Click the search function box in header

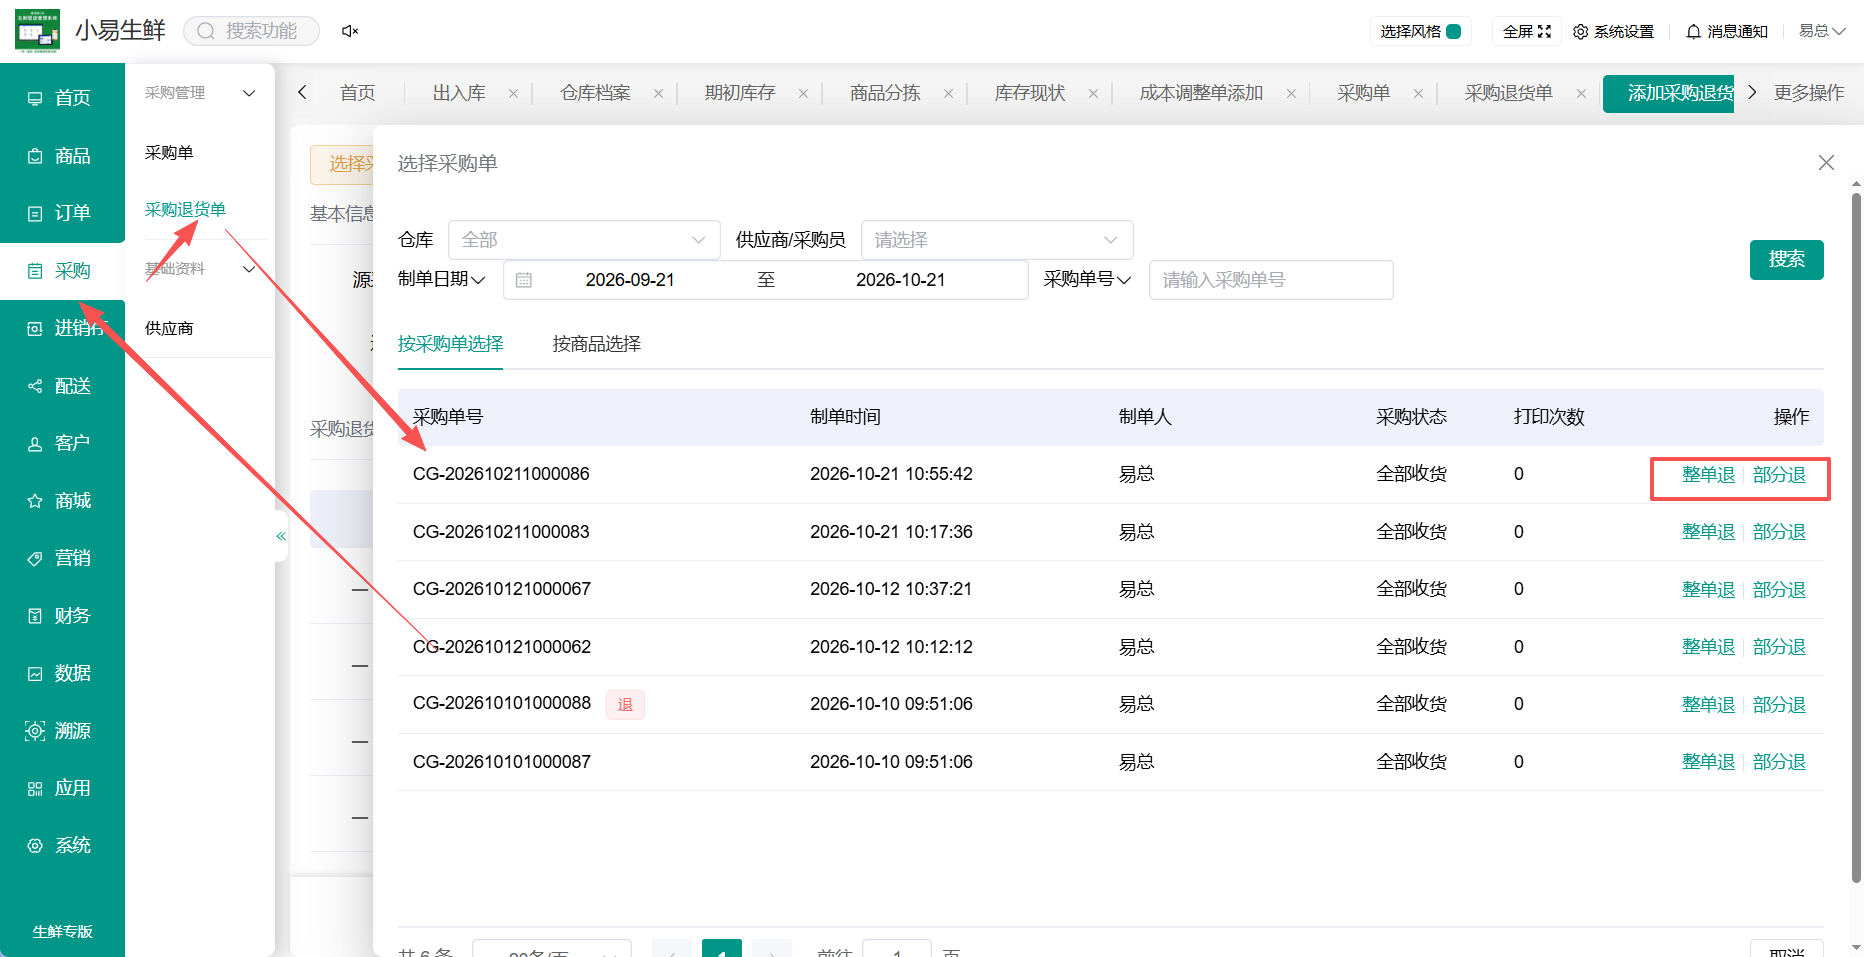click(251, 31)
